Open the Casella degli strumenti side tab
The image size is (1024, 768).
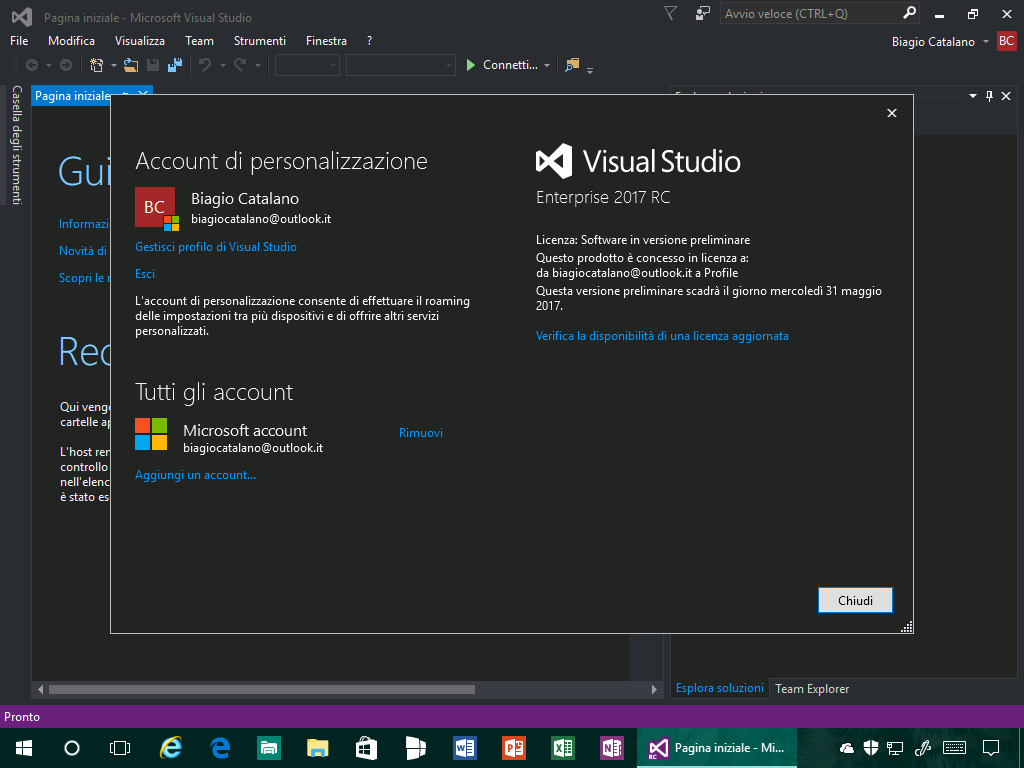click(17, 144)
